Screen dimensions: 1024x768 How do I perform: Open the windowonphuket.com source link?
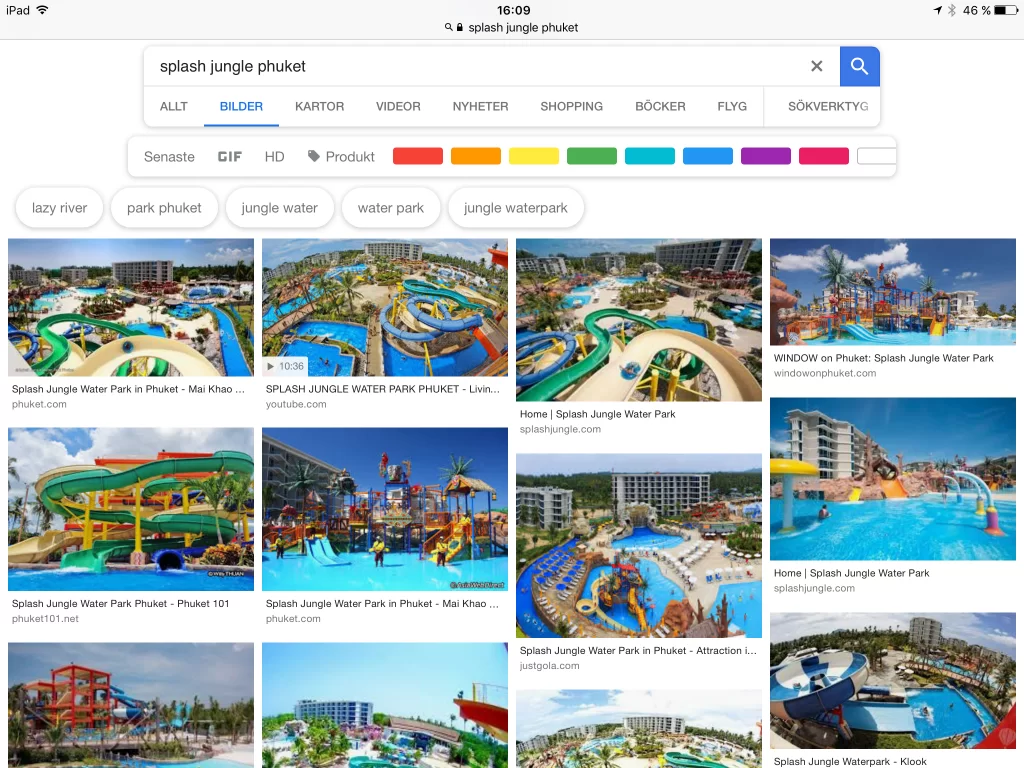pyautogui.click(x=825, y=373)
